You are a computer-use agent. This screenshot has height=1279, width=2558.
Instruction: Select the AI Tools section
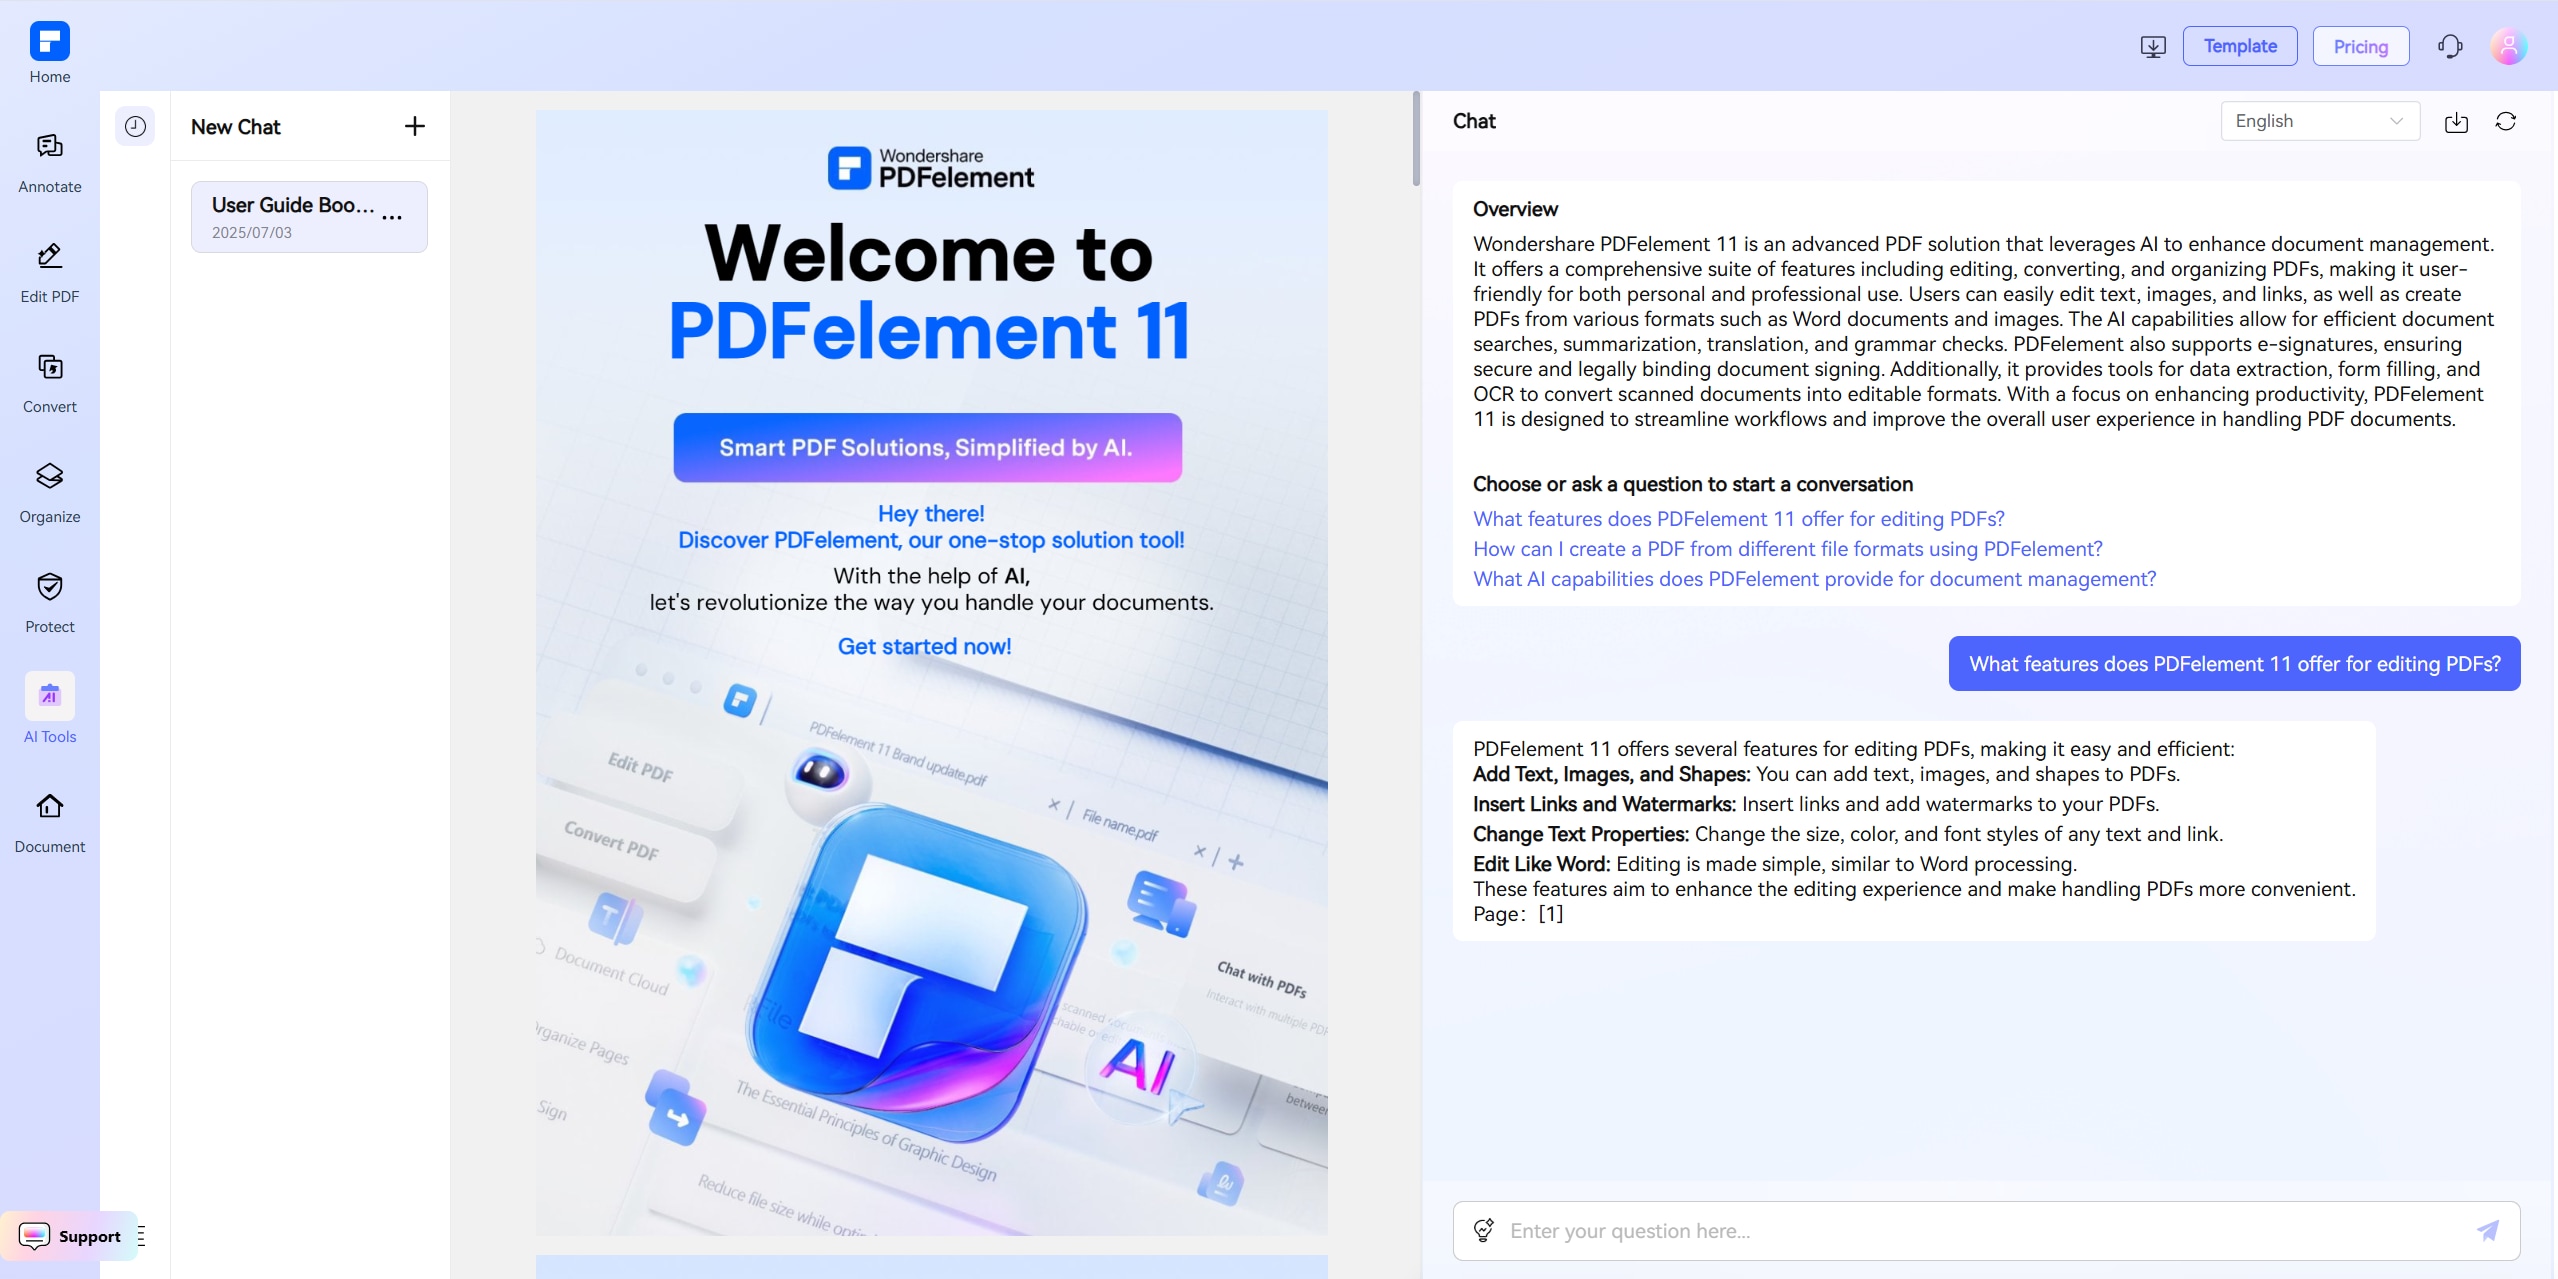(x=49, y=708)
